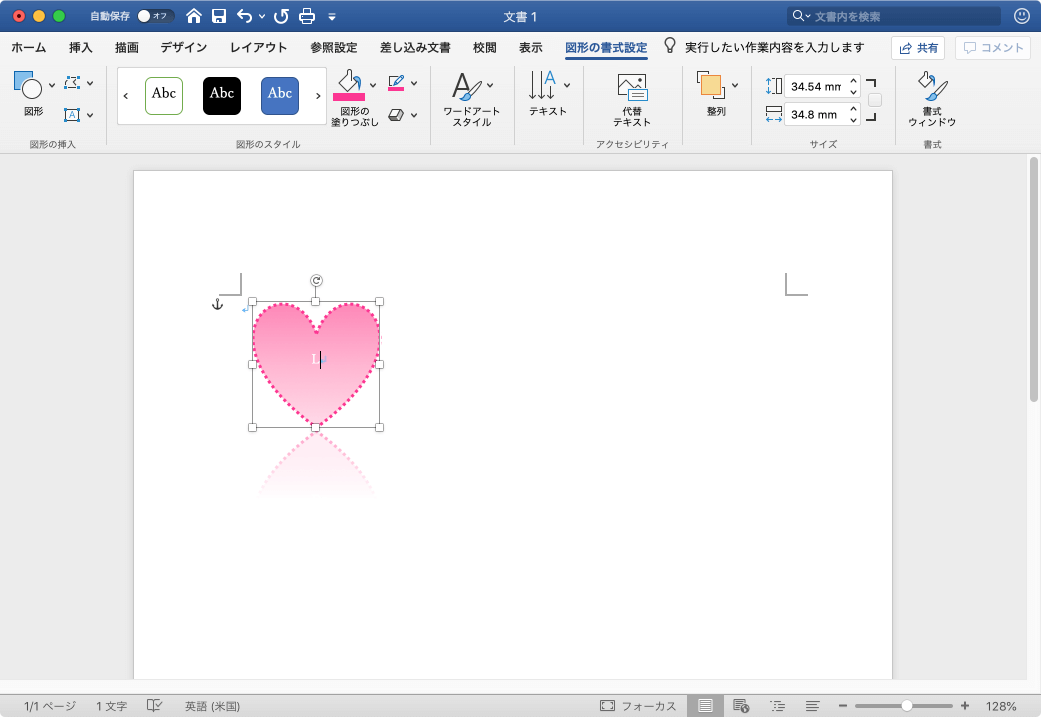Open the レイアウト tab

point(258,47)
